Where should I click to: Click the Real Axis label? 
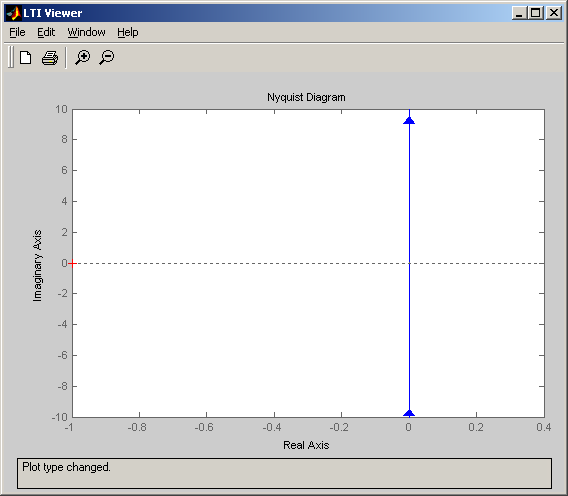point(306,445)
